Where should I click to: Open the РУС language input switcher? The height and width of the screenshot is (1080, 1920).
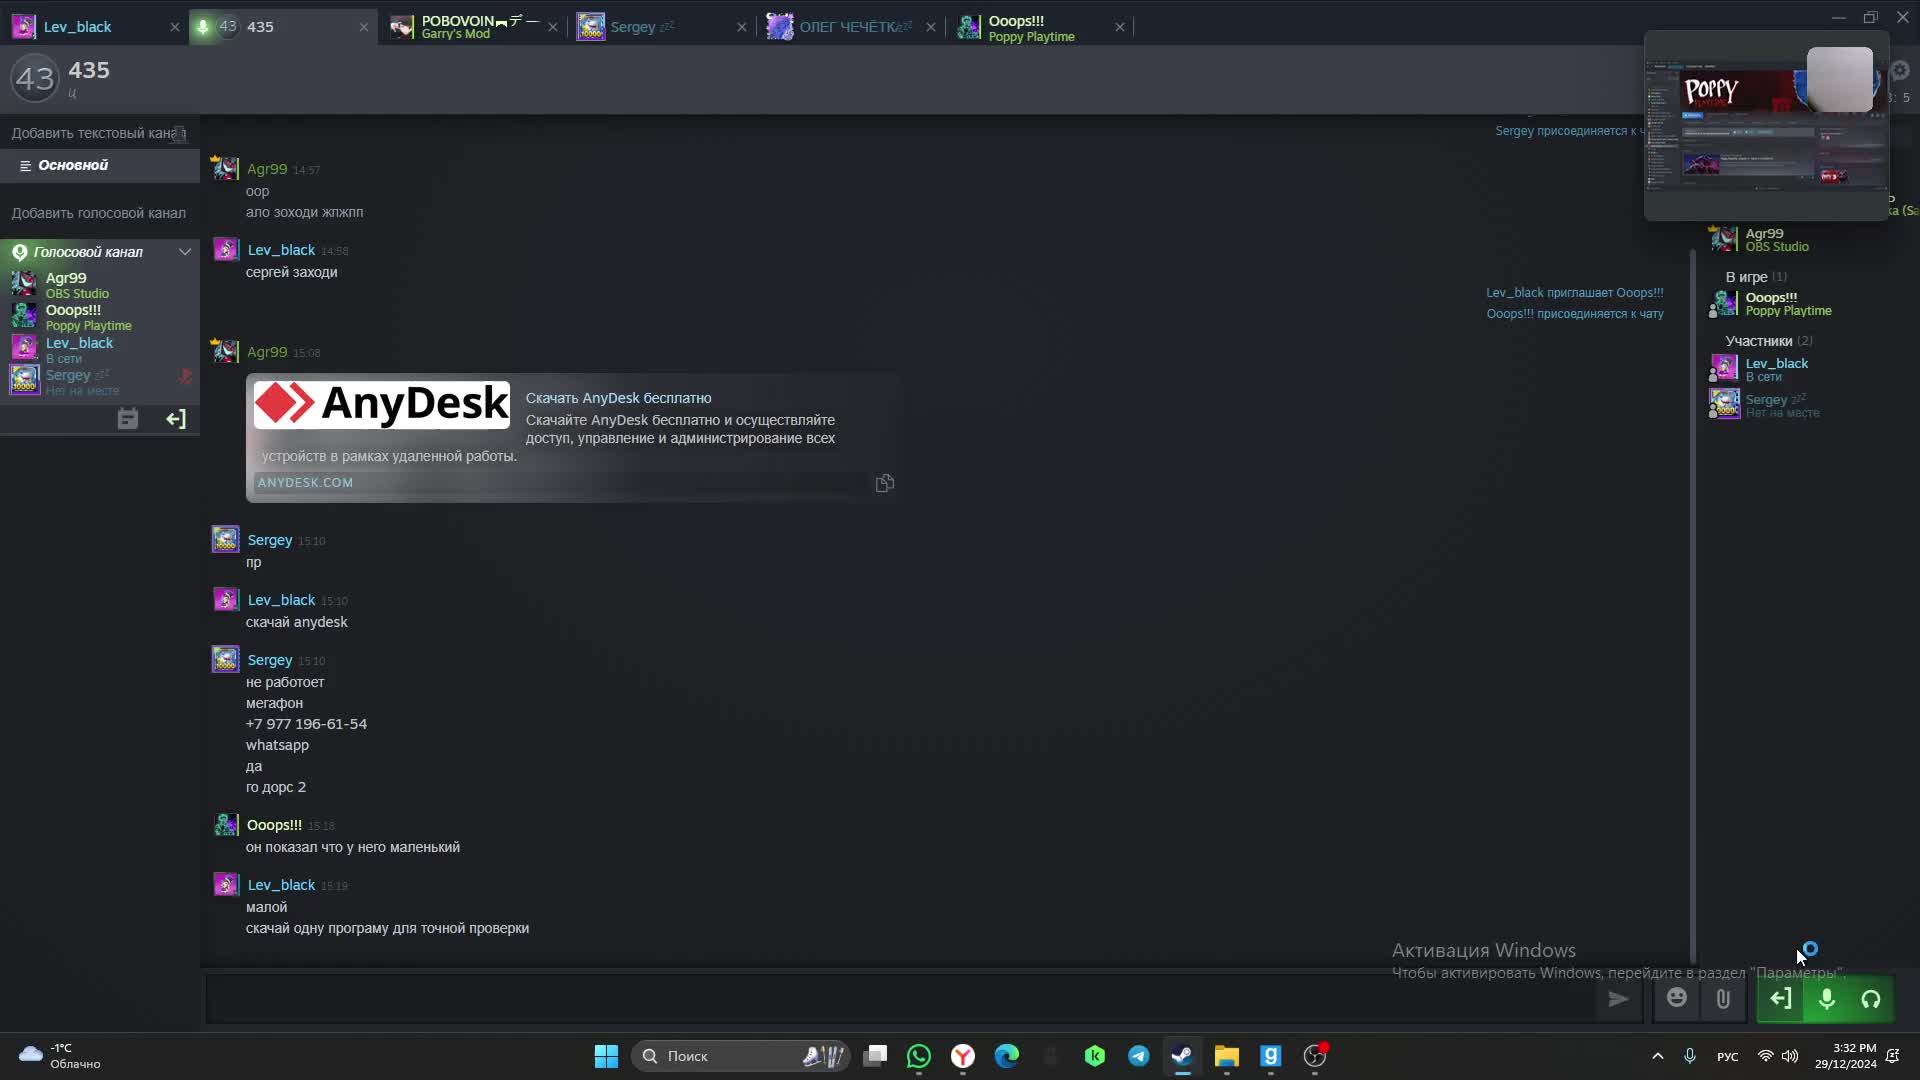(1727, 1056)
